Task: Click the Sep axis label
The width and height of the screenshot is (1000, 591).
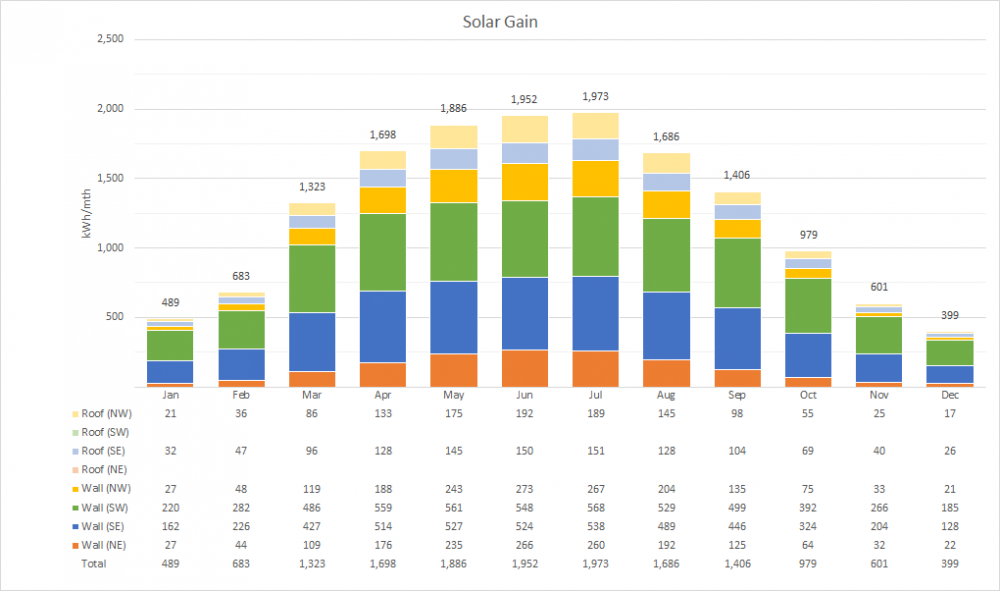Action: point(737,395)
